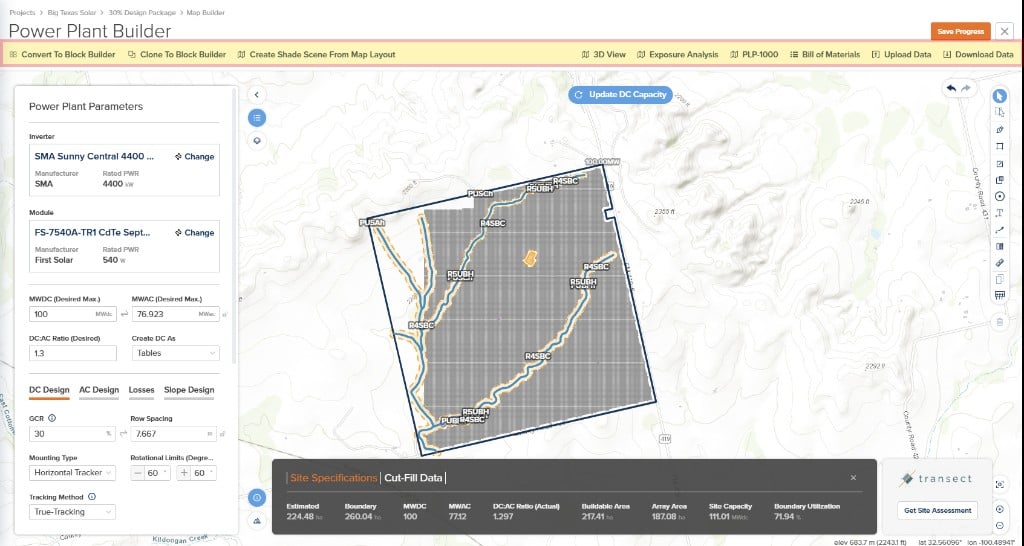Select the pencil draw tool
This screenshot has height=546, width=1024.
tap(999, 129)
